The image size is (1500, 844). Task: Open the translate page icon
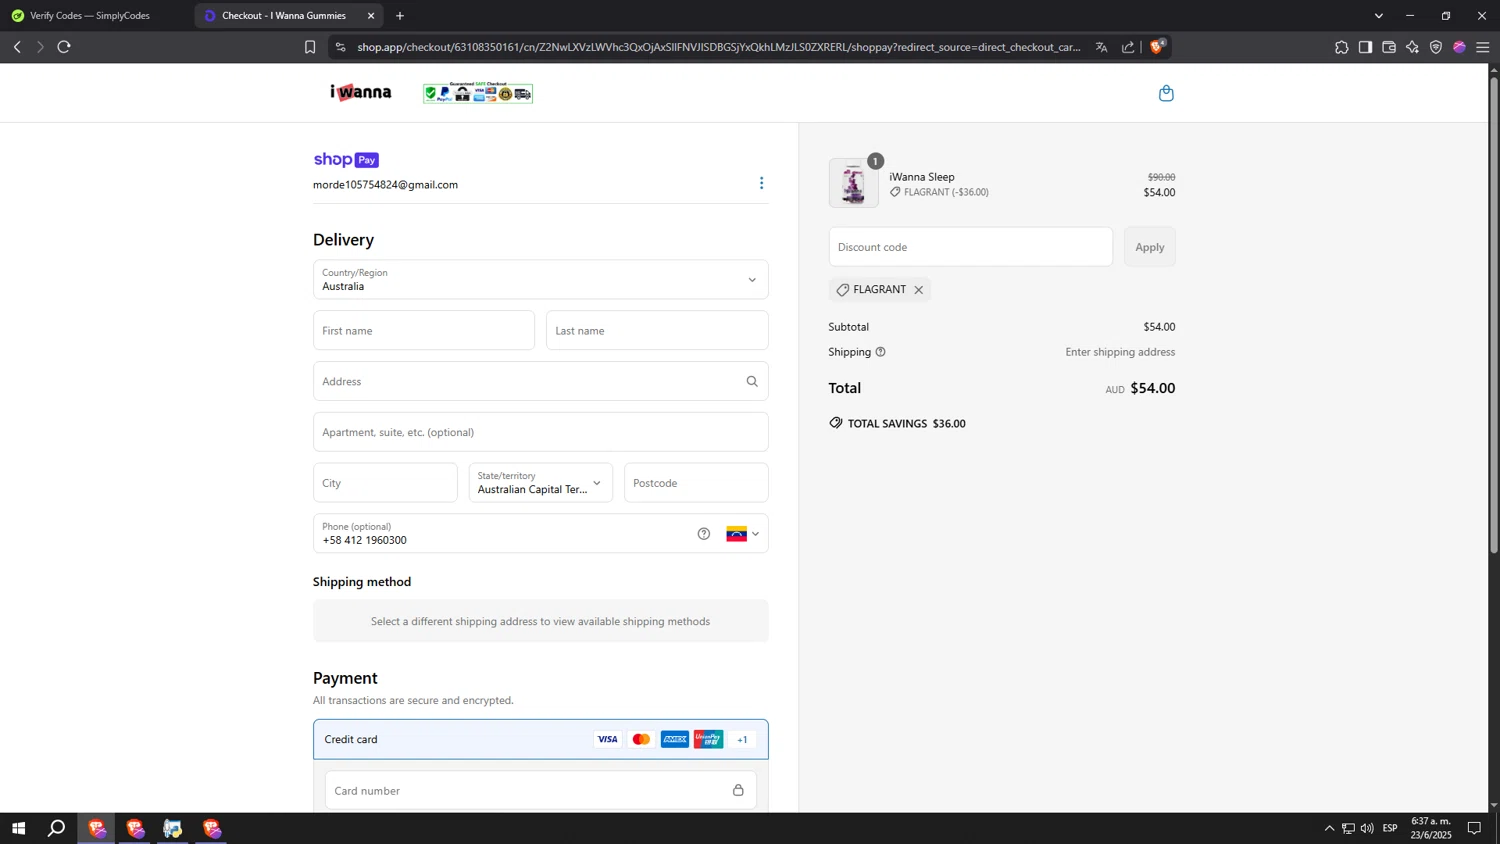coord(1101,47)
